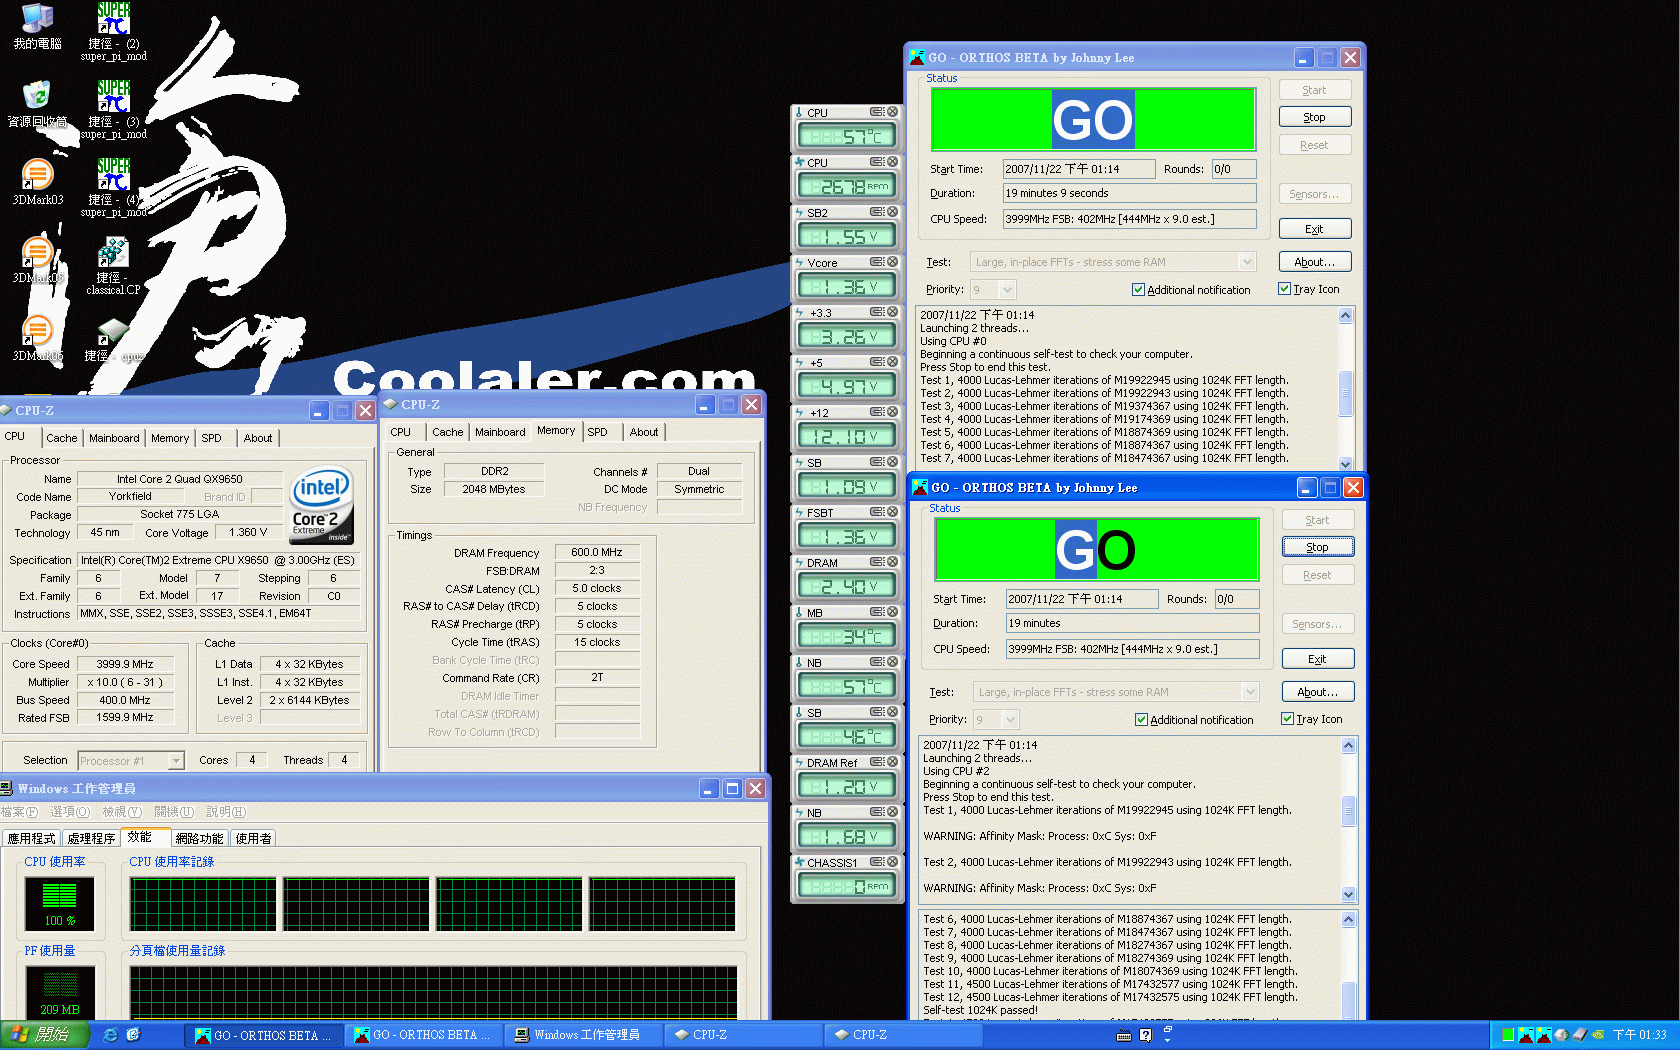Click the Intel Core 2 Extreme logo
The image size is (1680, 1050).
[321, 505]
